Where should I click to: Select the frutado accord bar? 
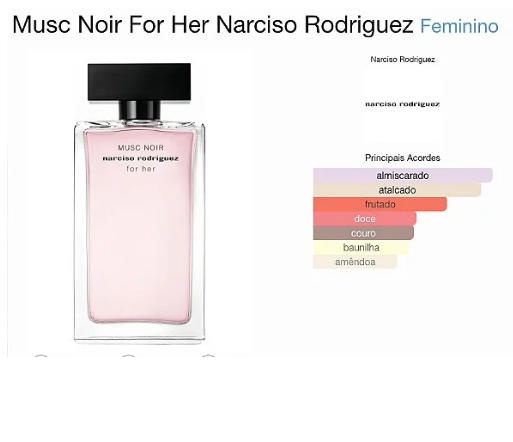(x=380, y=204)
